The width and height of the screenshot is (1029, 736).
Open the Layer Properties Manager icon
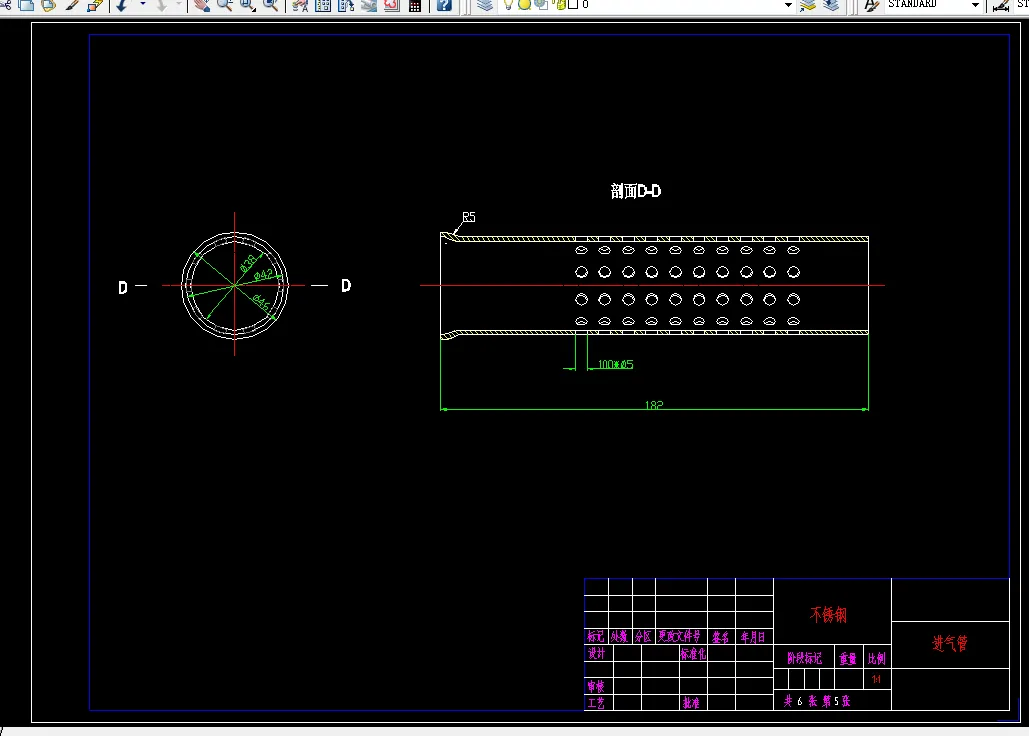point(485,5)
